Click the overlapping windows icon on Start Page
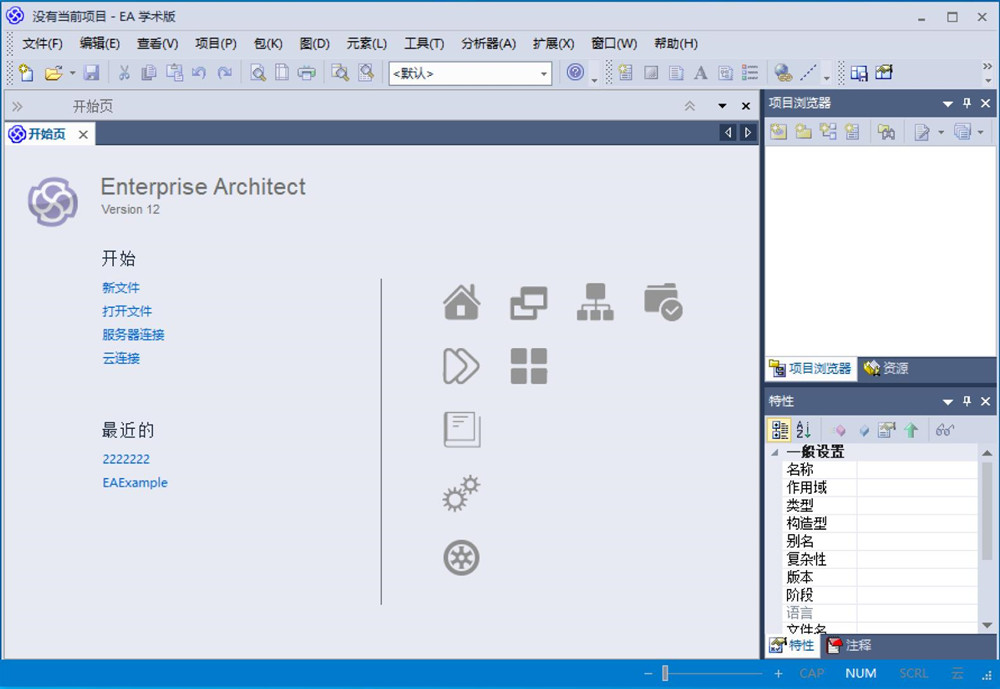Screen dimensions: 1000x689 [529, 303]
